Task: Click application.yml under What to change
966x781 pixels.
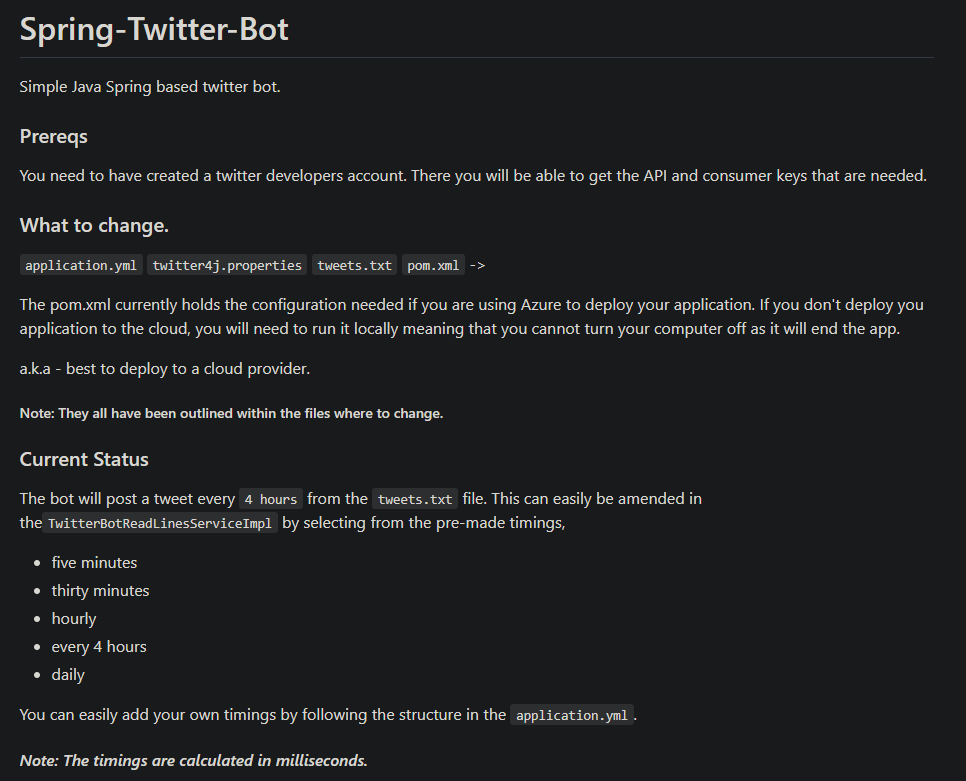Action: click(81, 265)
